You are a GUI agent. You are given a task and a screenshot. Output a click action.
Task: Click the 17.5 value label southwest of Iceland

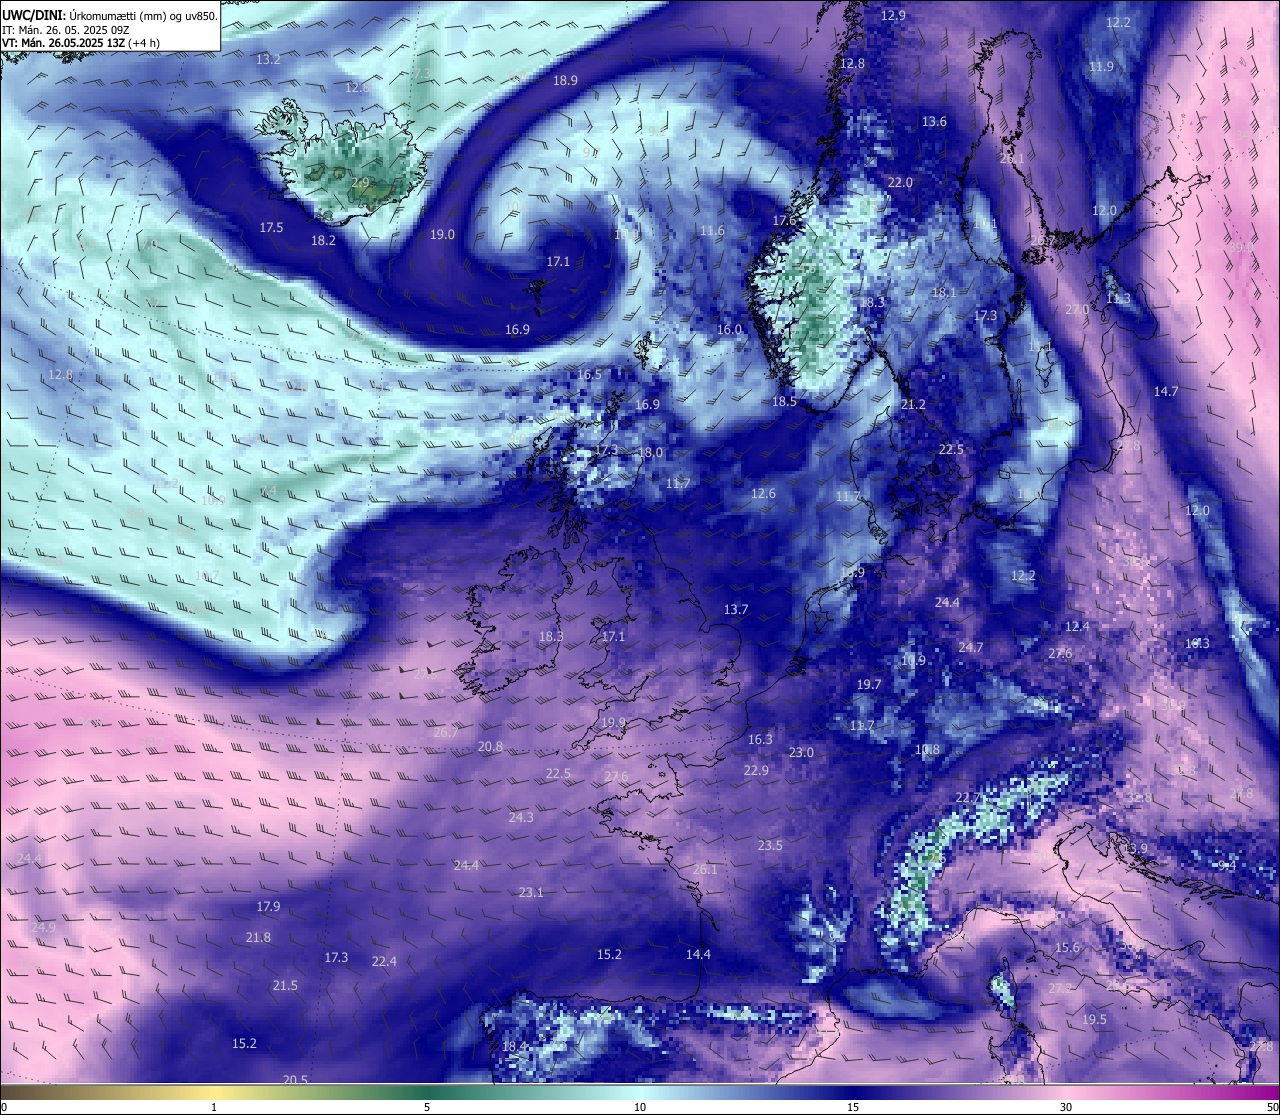[271, 228]
